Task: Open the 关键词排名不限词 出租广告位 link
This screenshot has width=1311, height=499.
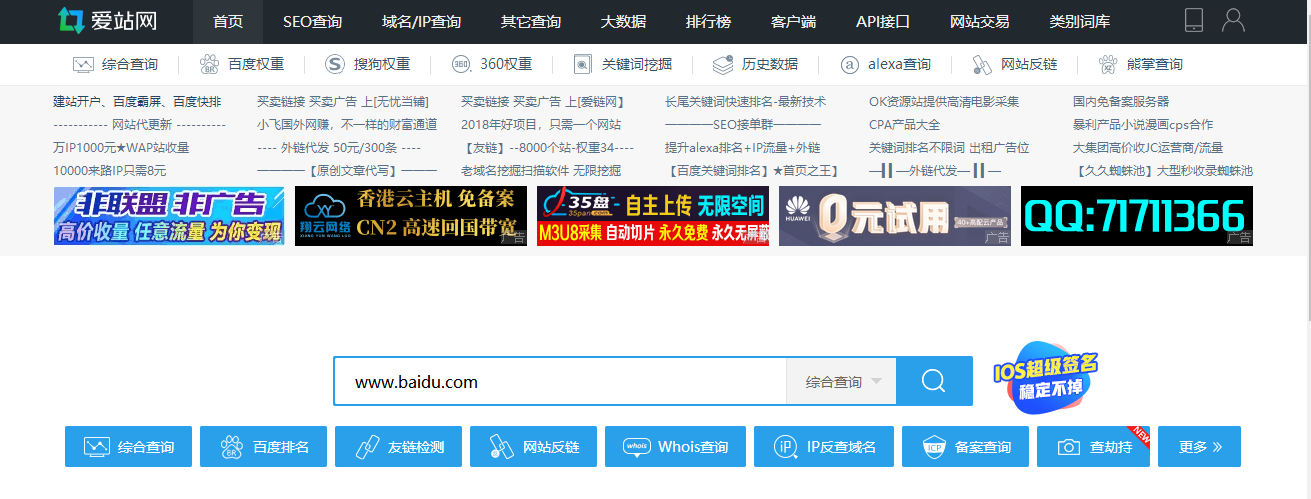Action: point(949,148)
